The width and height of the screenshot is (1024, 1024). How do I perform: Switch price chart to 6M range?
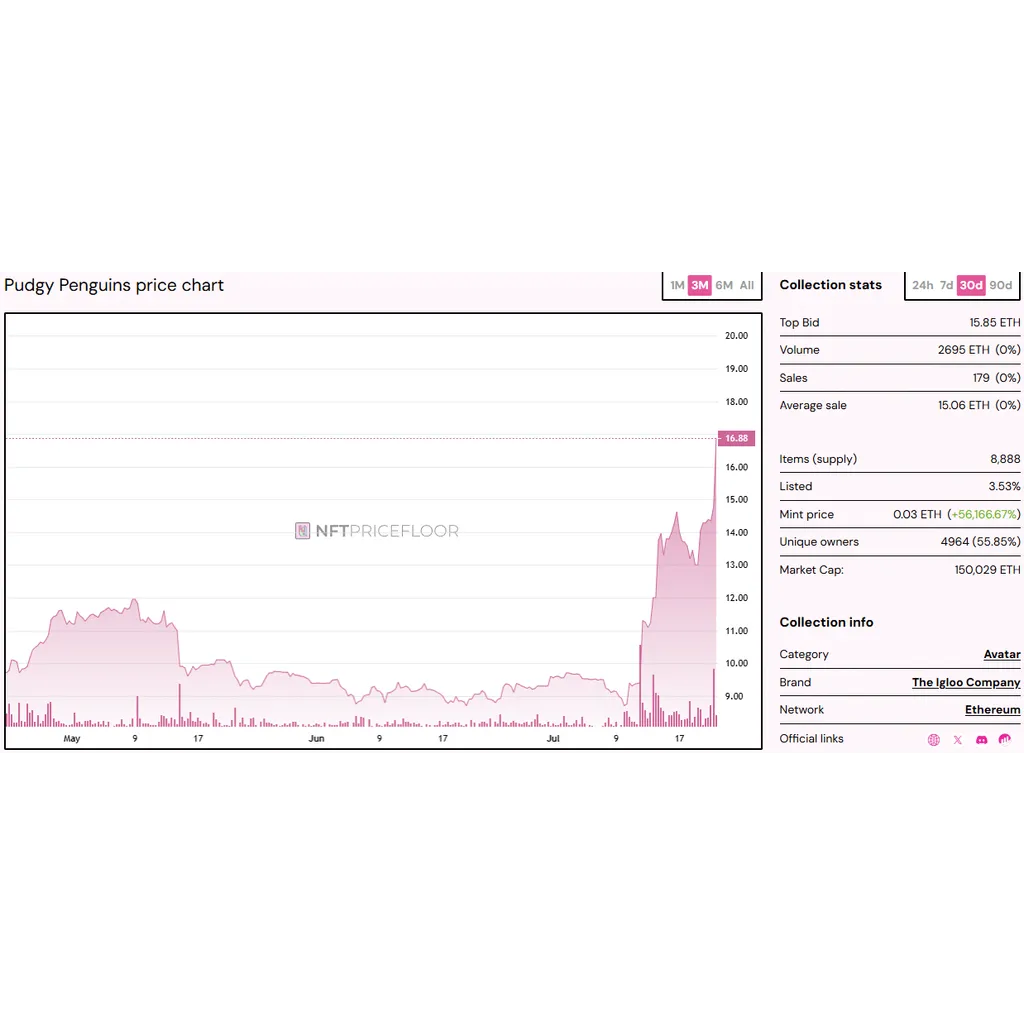pyautogui.click(x=724, y=285)
